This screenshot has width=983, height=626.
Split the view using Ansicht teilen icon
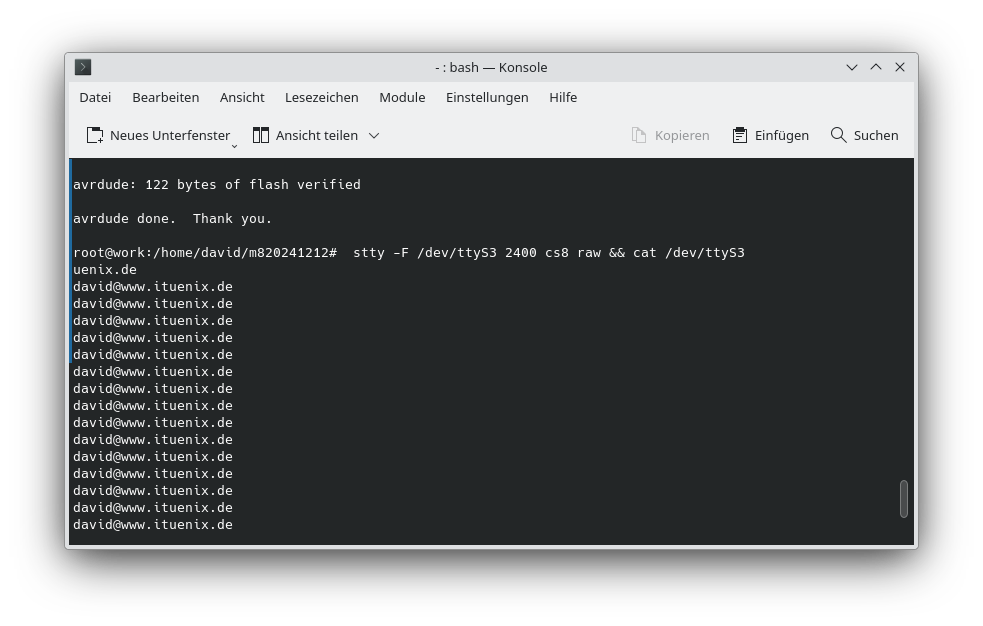[x=261, y=134]
